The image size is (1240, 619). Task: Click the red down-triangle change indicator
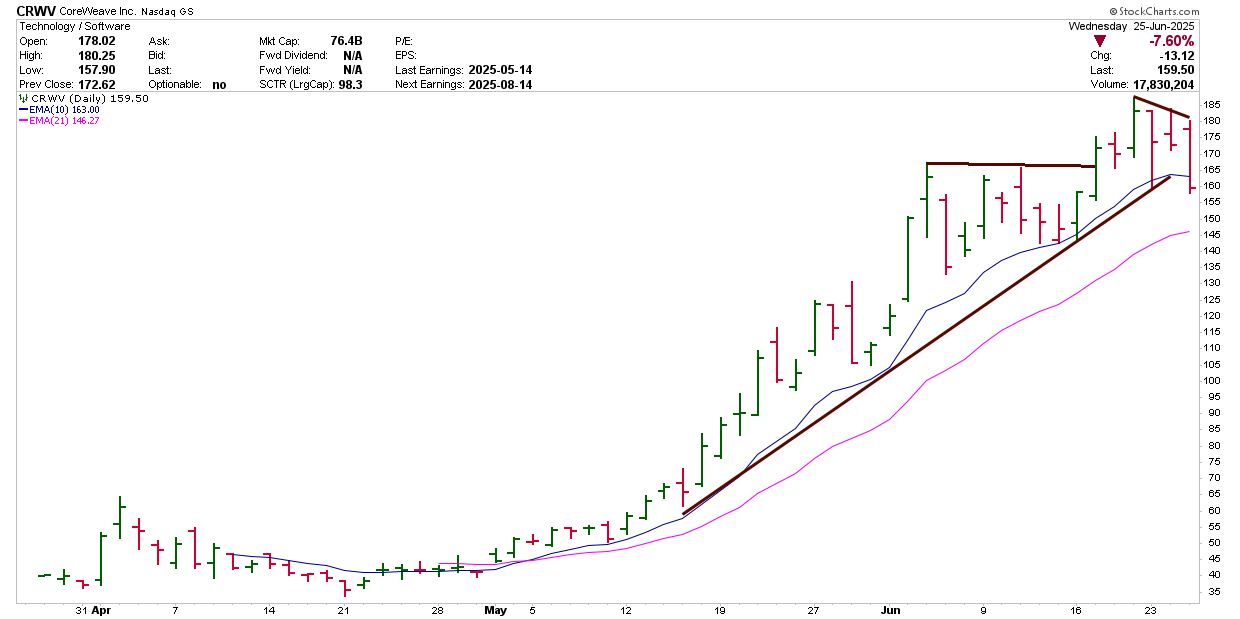coord(1099,41)
